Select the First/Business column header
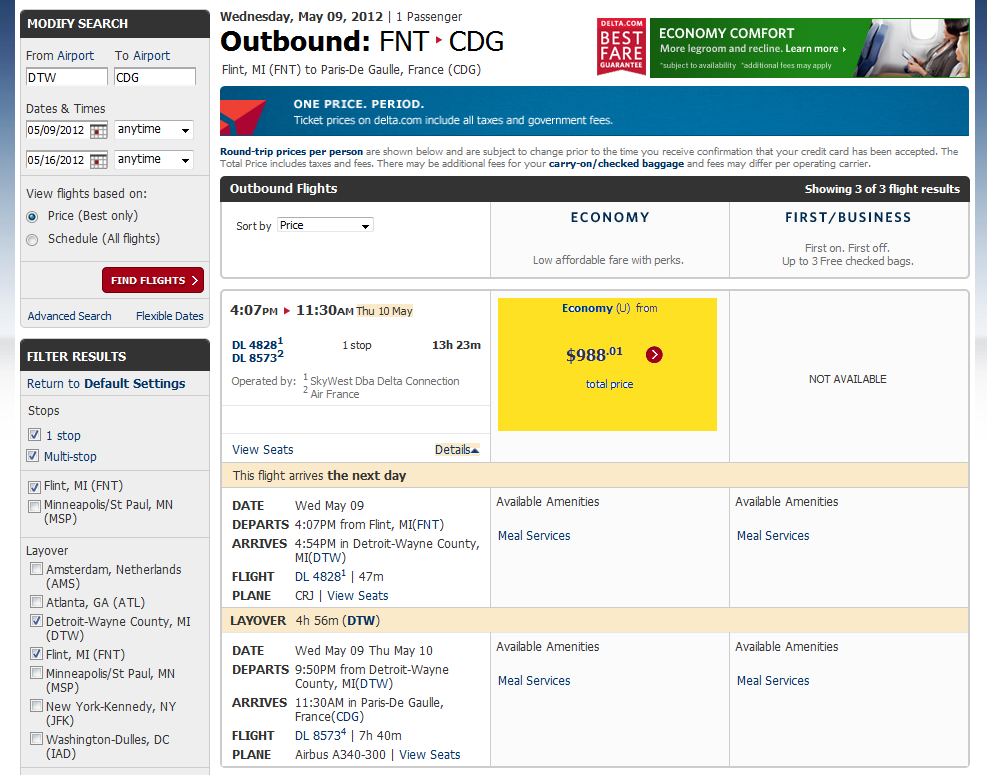Screen dimensions: 987x775 click(847, 218)
